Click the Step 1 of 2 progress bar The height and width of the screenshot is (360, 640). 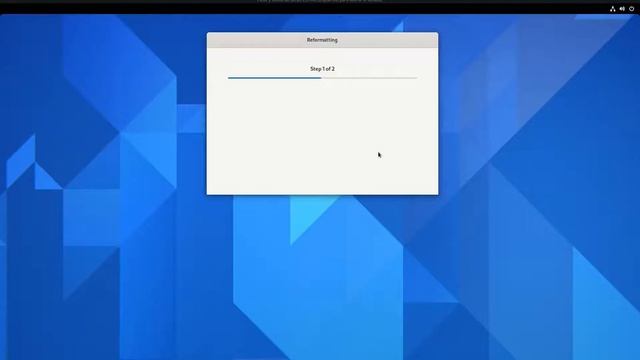[x=322, y=78]
